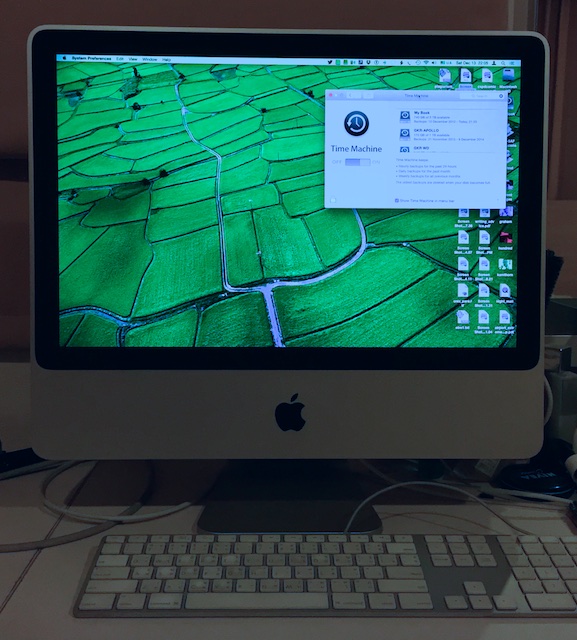Select the GKR-WD backup disk
The height and width of the screenshot is (640, 577).
(x=447, y=149)
